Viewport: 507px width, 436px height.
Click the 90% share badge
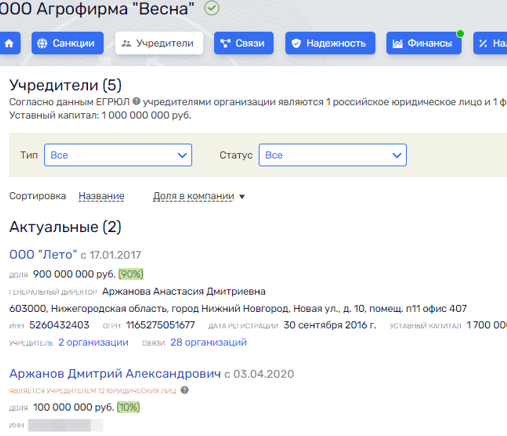(131, 274)
